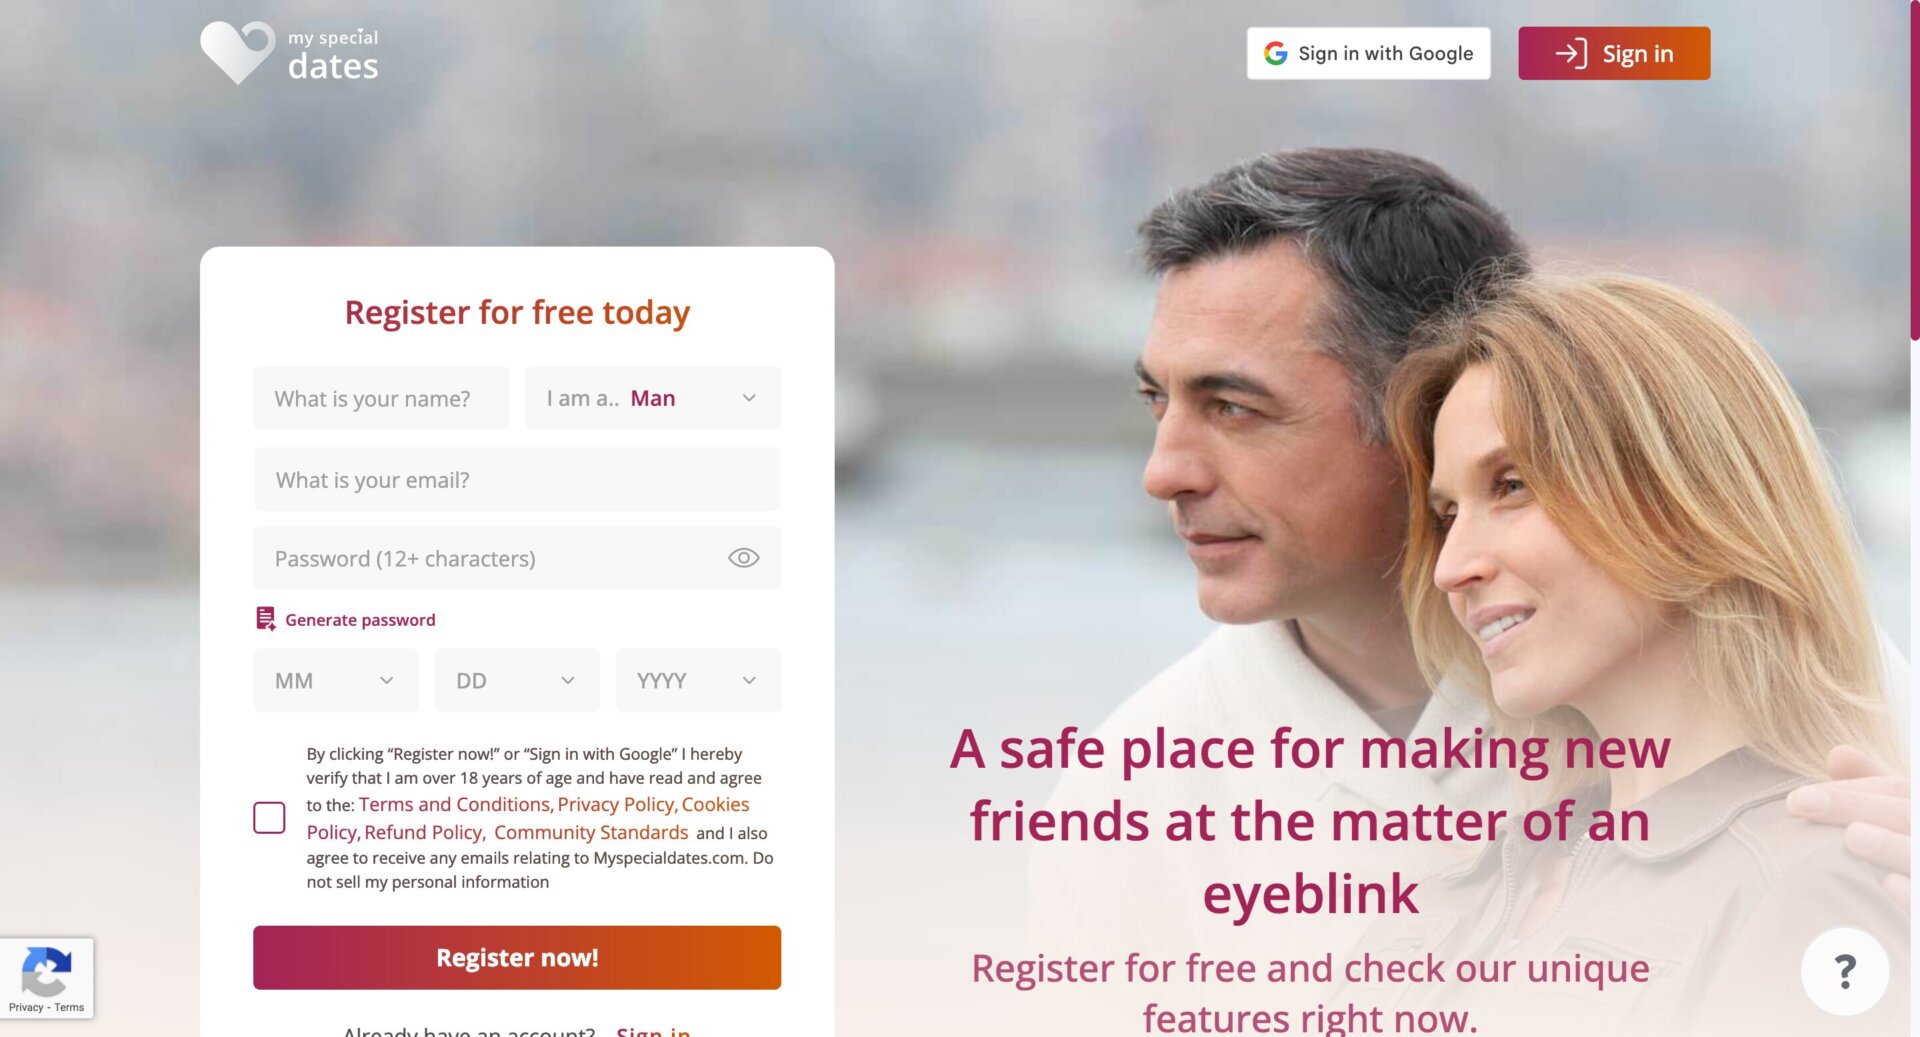1920x1037 pixels.
Task: Open the "I am a.. Man" gender dropdown
Action: pos(653,398)
